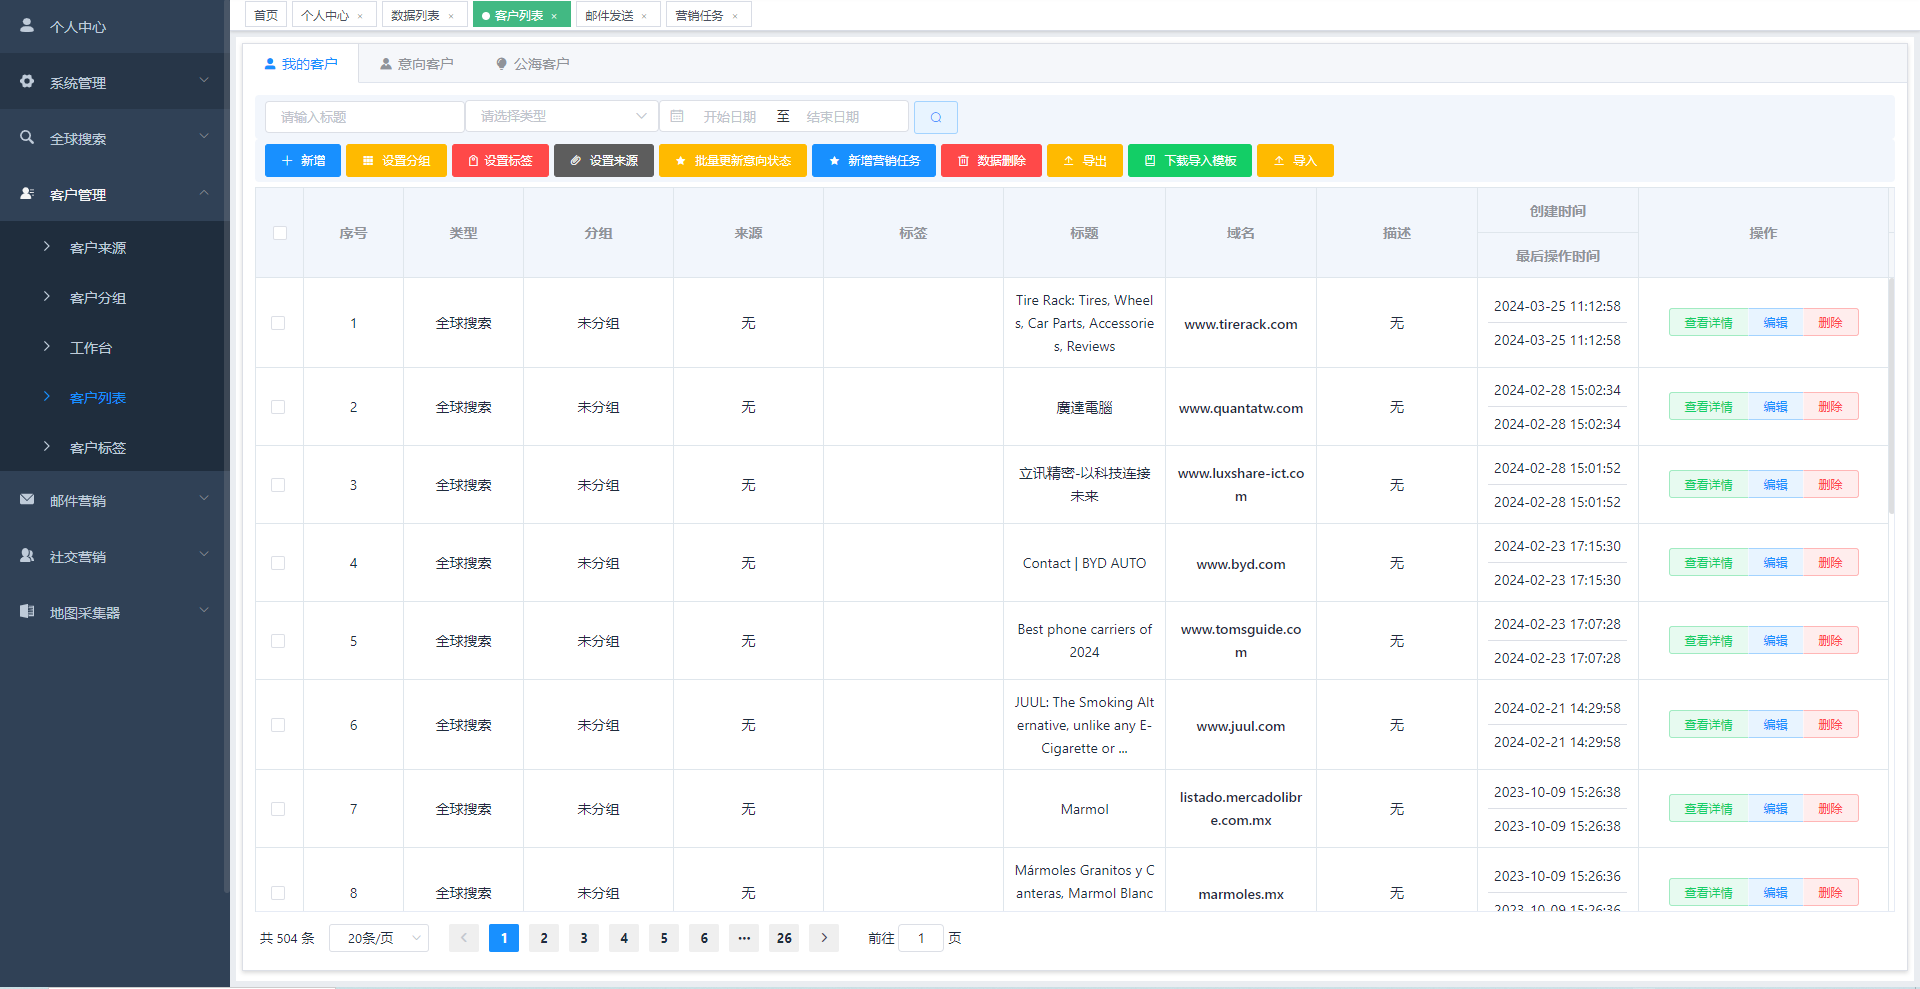Click the 客户管理 person icon in sidebar
Screen dimensions: 1920x989
point(27,193)
